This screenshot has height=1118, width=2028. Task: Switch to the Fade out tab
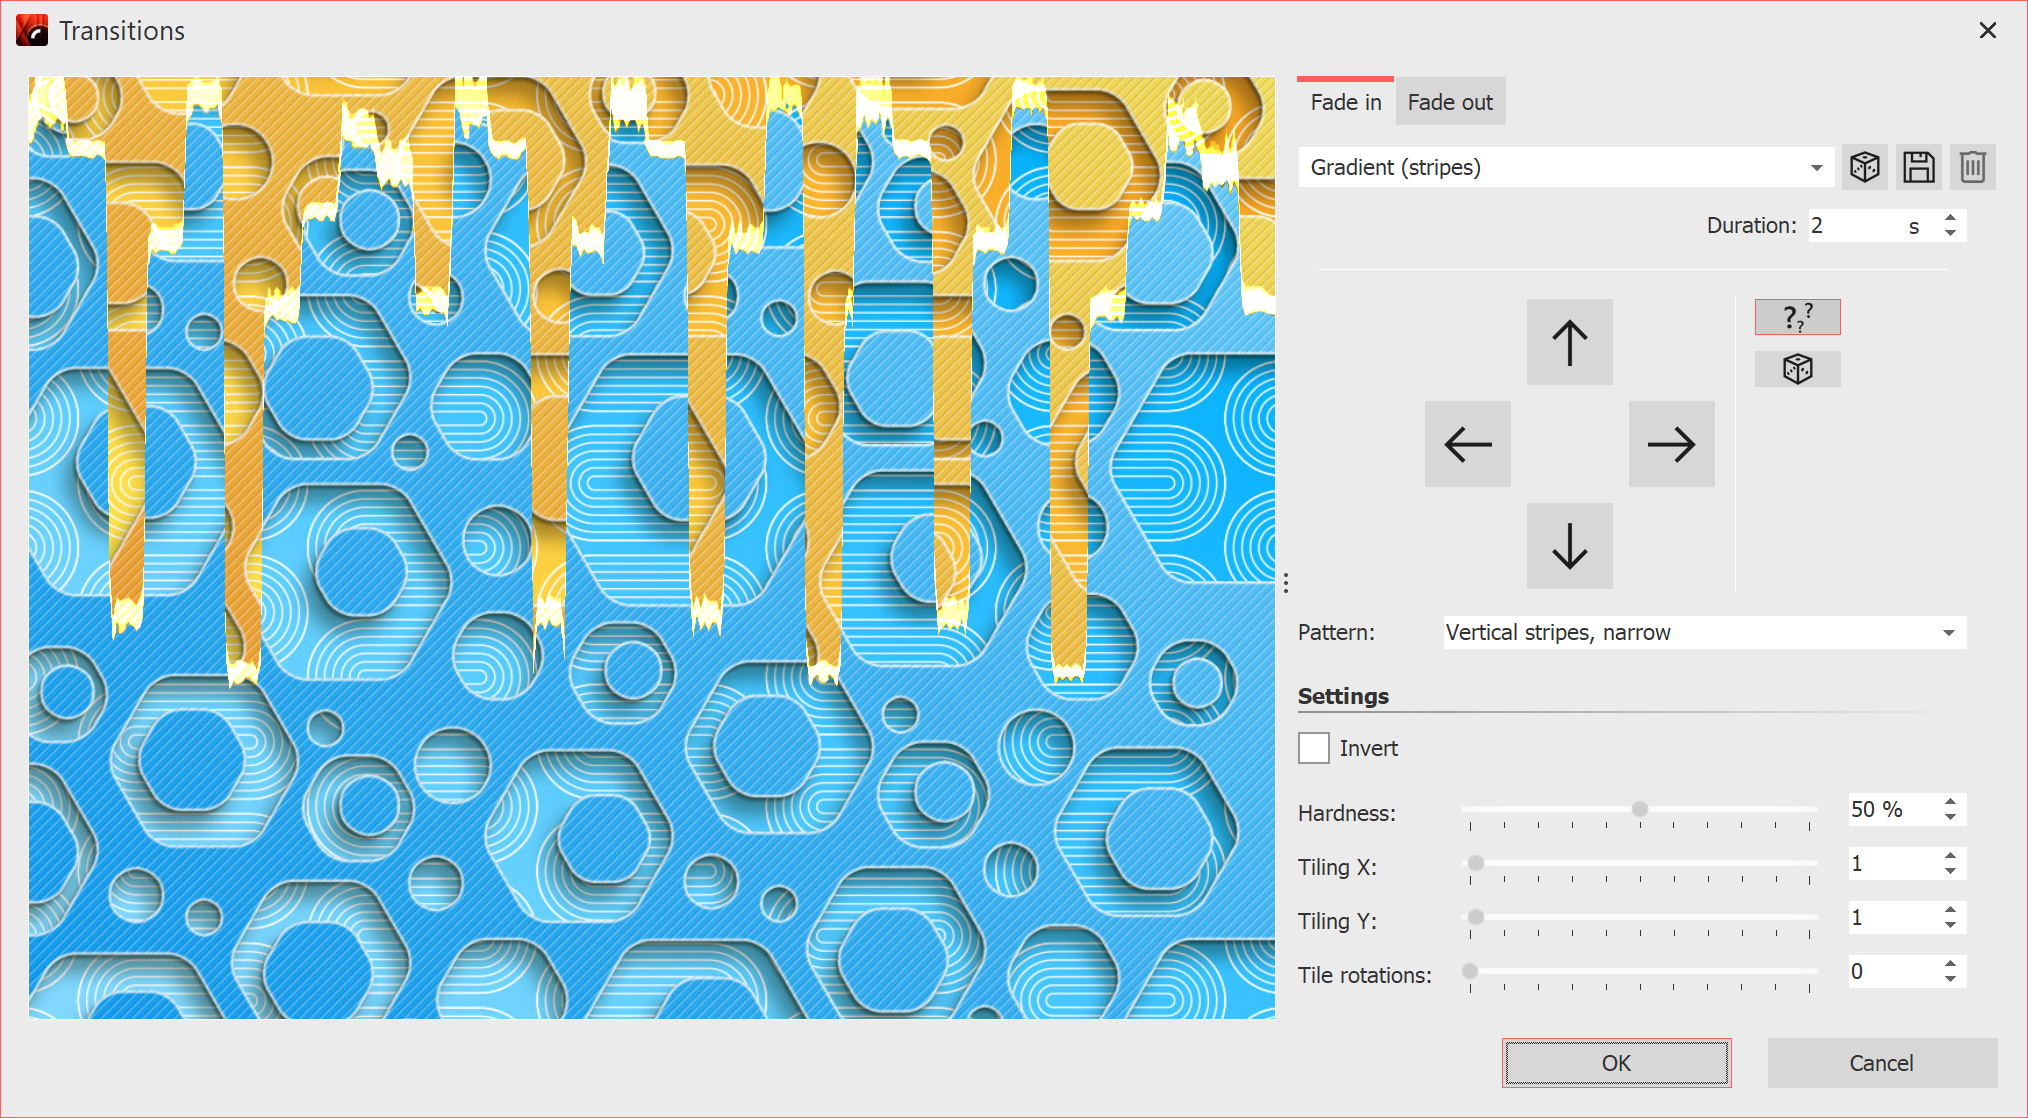point(1450,101)
